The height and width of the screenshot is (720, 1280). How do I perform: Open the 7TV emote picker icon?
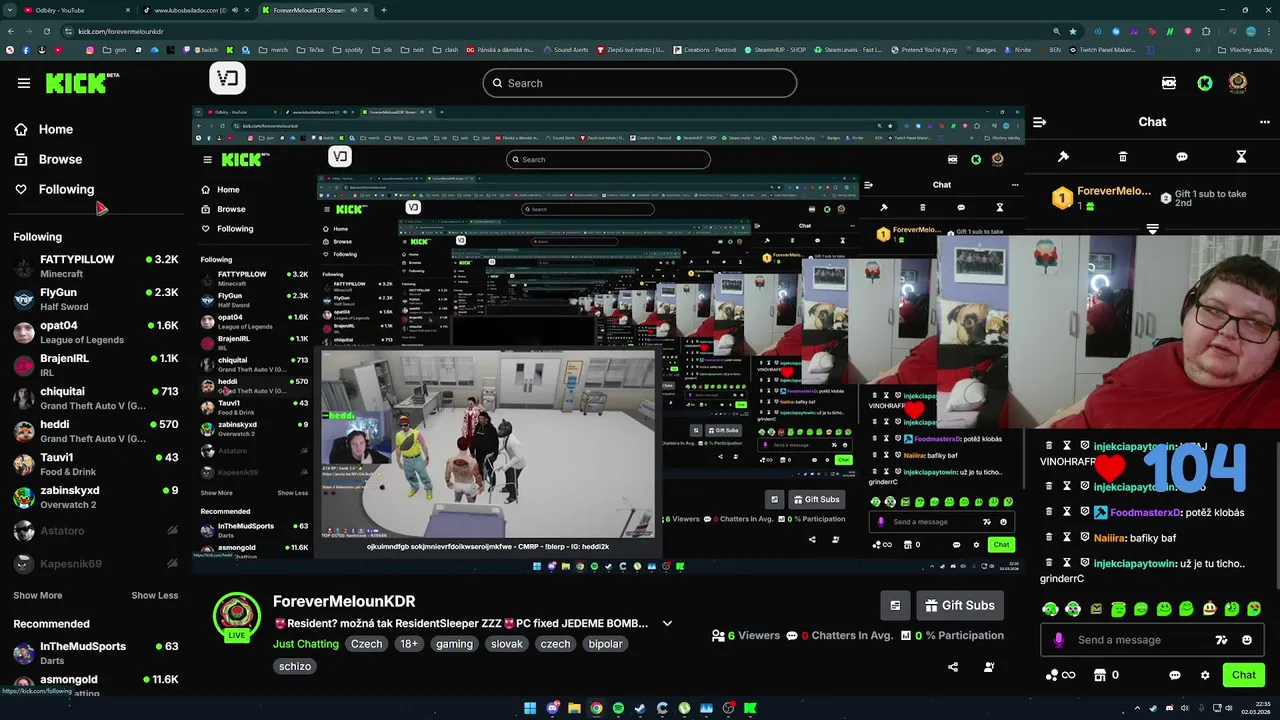coord(1221,640)
